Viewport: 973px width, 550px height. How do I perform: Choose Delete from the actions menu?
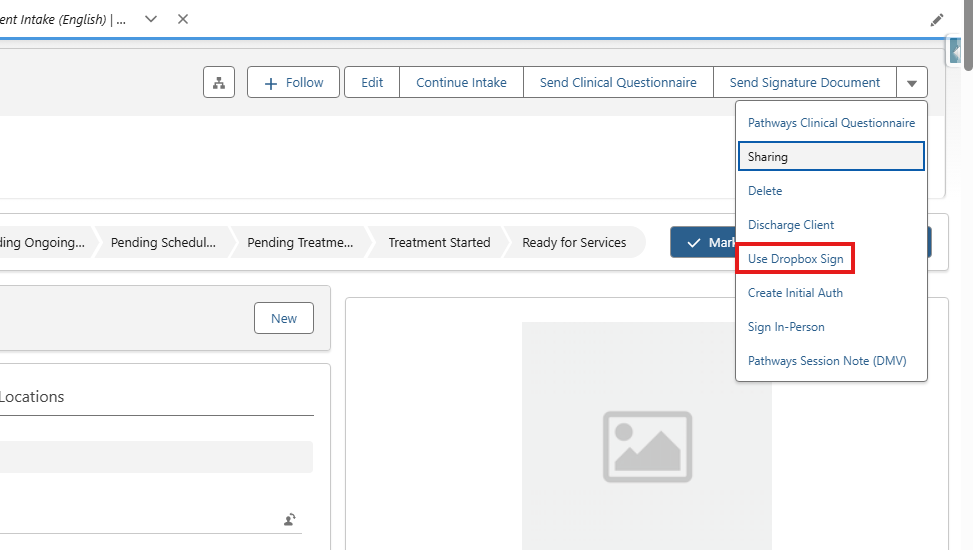(x=831, y=191)
